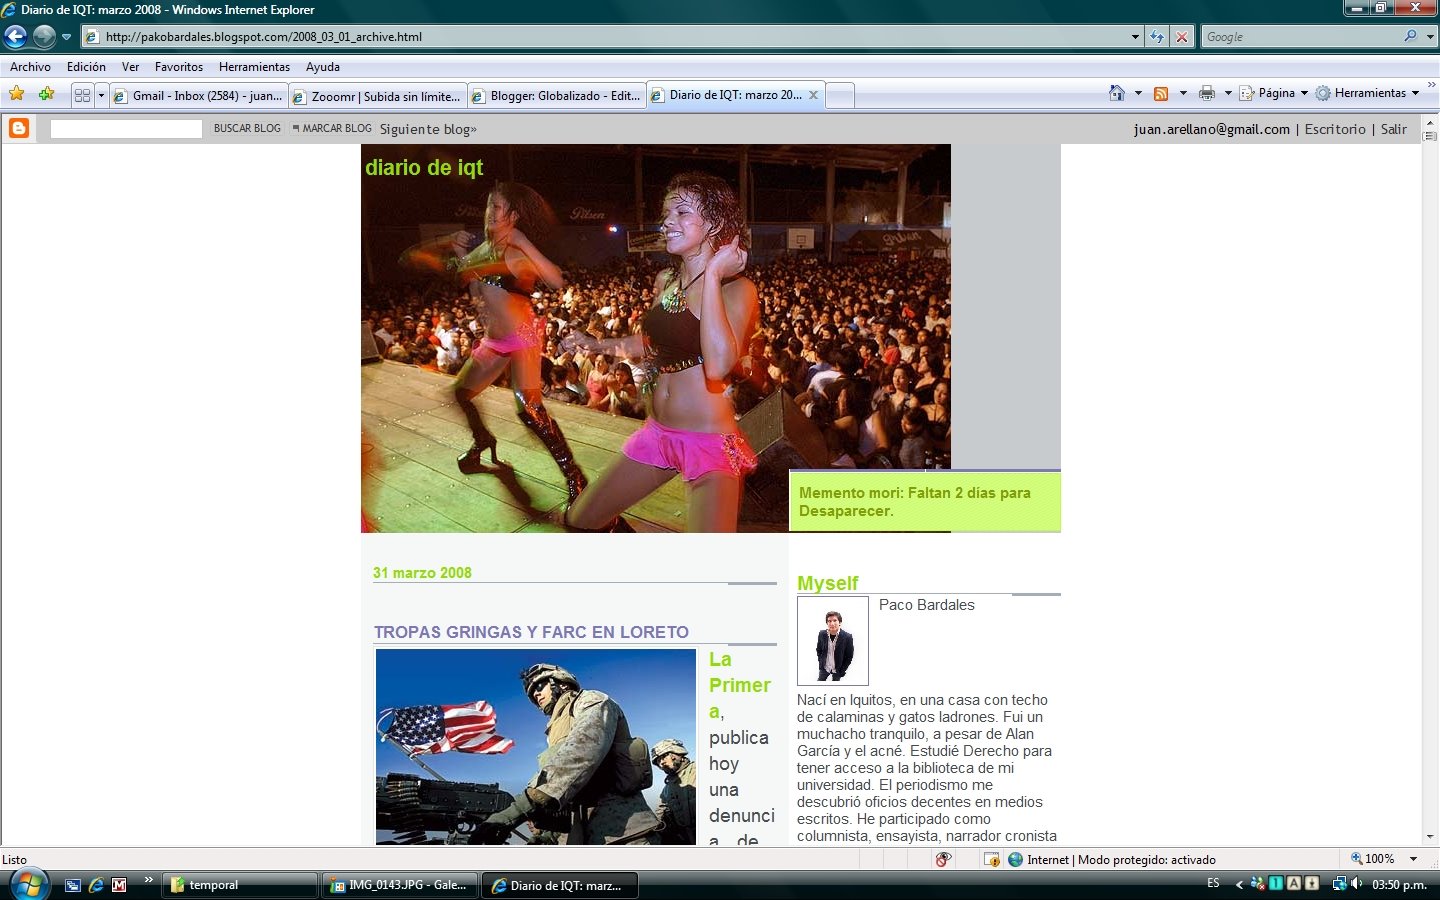Open Favorites Center star icon
Screen dimensions: 1440x900
(x=17, y=94)
